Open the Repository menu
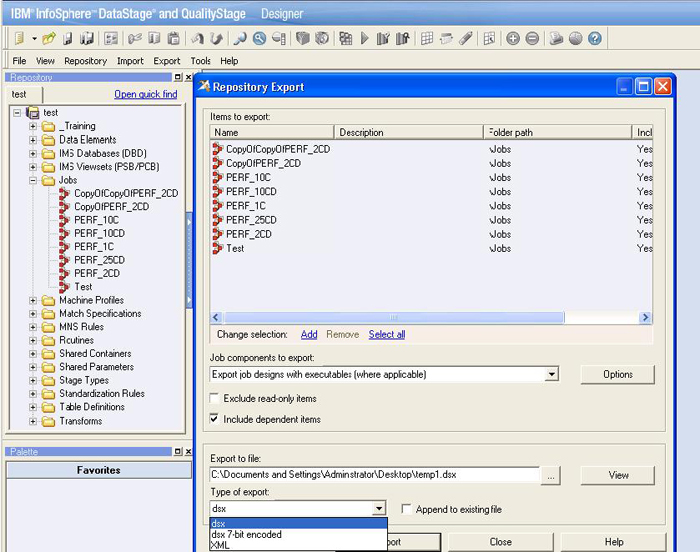 [x=85, y=61]
